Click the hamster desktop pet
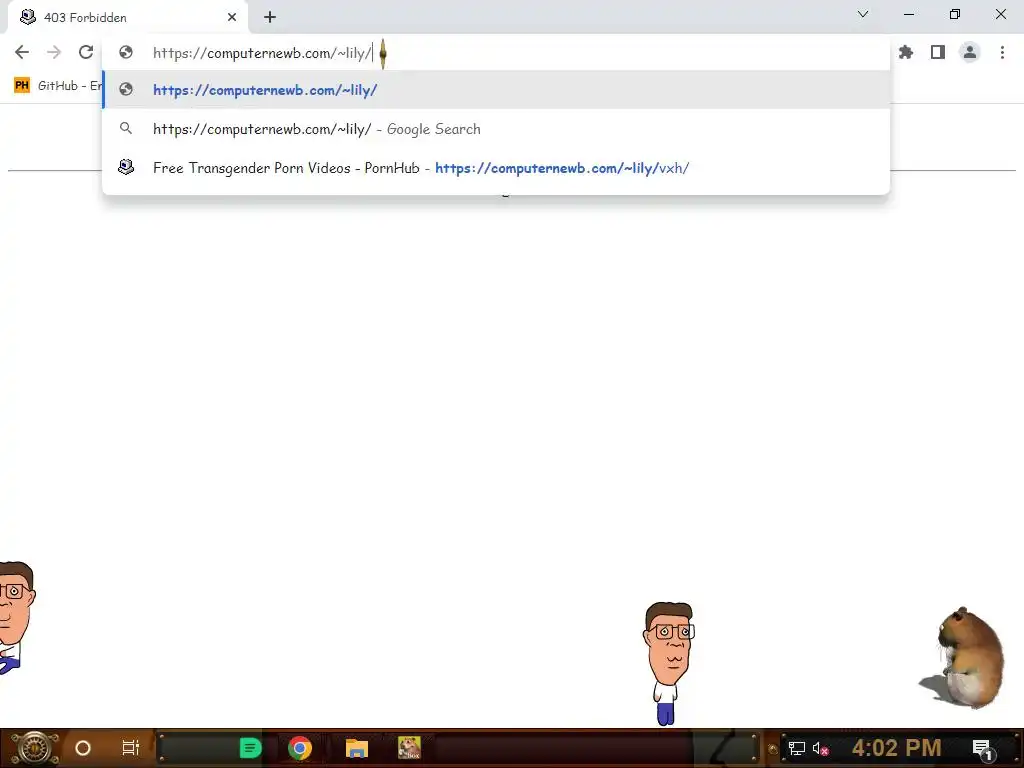 point(963,658)
